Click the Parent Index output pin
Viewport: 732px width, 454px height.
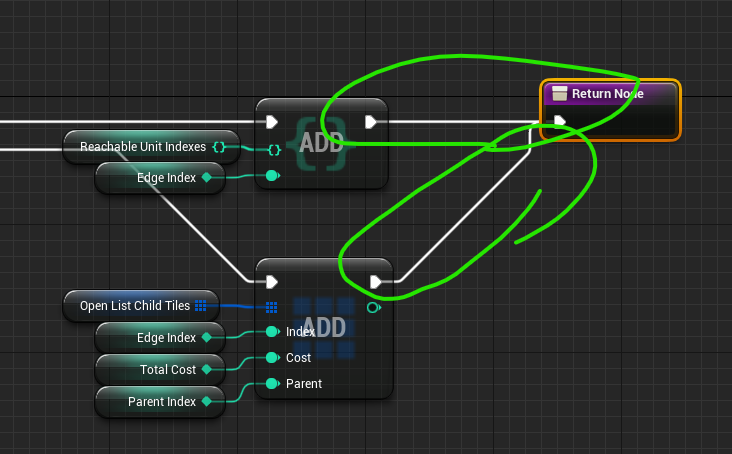click(x=206, y=402)
